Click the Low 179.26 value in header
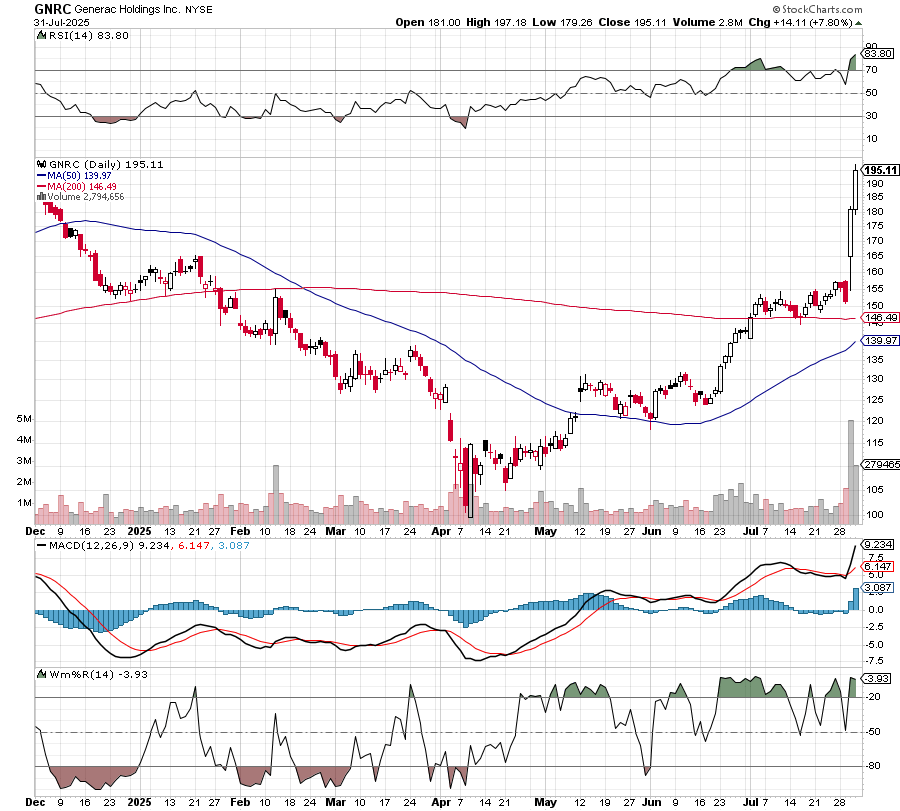The image size is (900, 811). pos(562,22)
